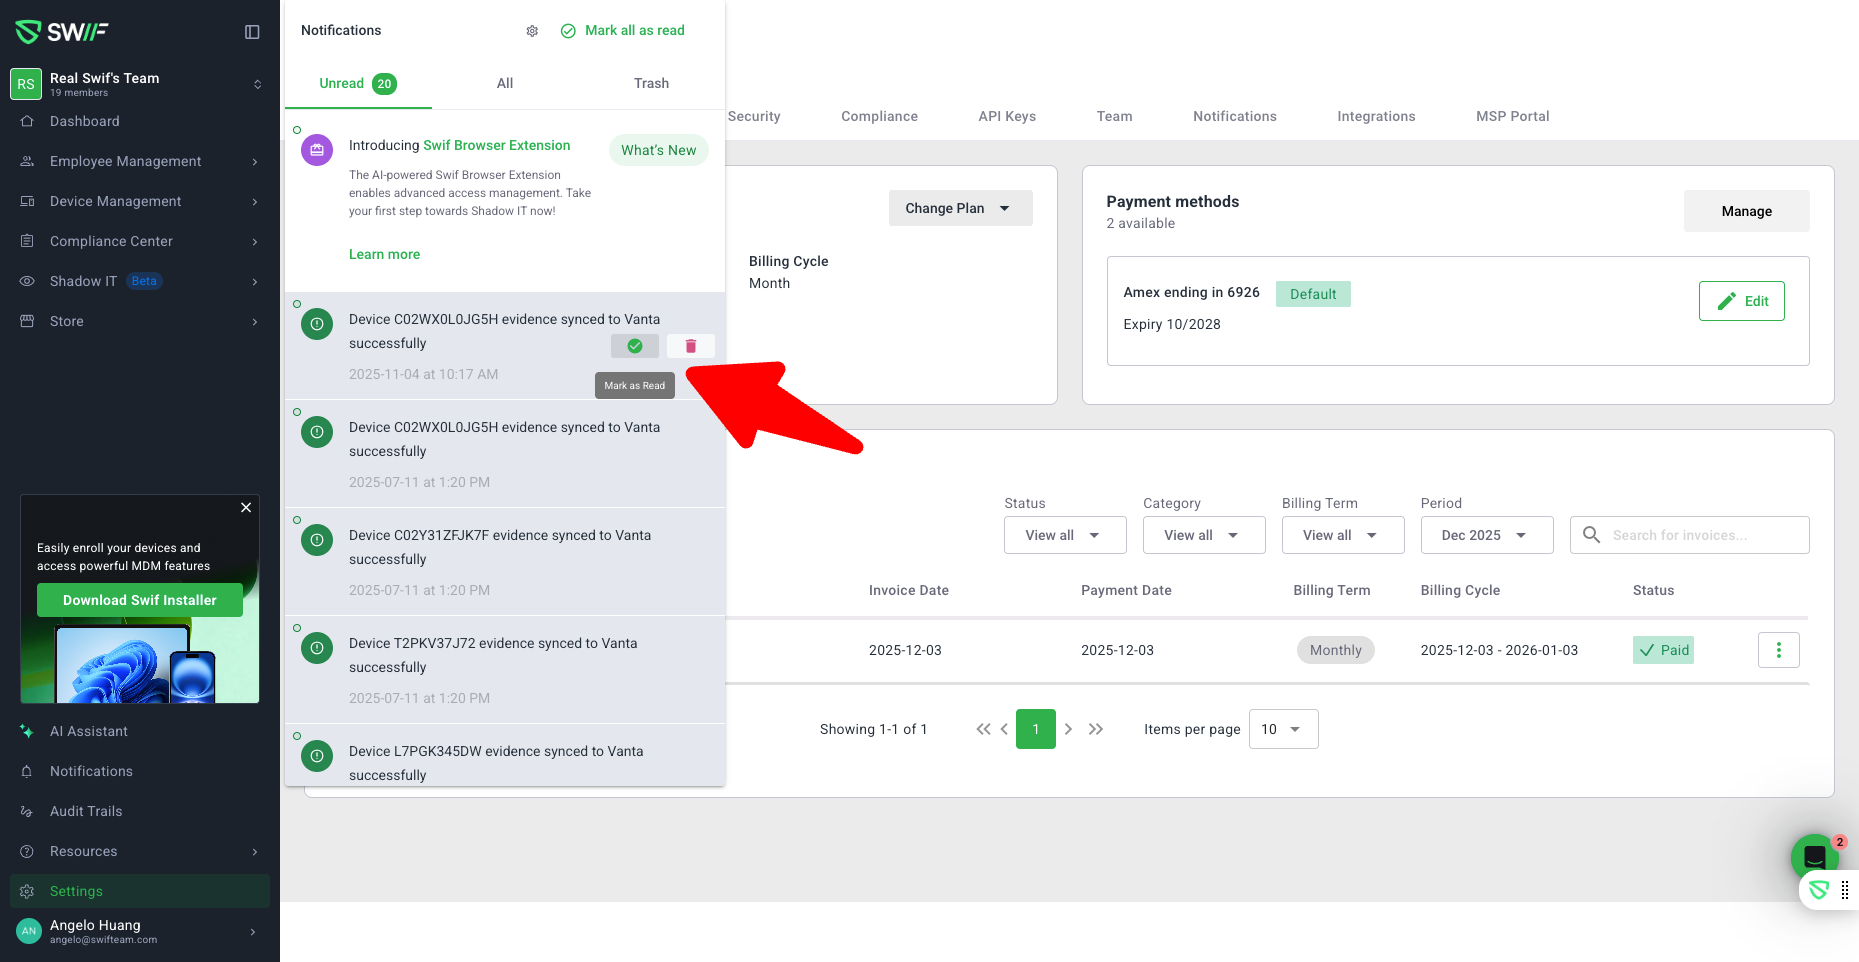
Task: Open the Integrations settings tab
Action: (x=1376, y=116)
